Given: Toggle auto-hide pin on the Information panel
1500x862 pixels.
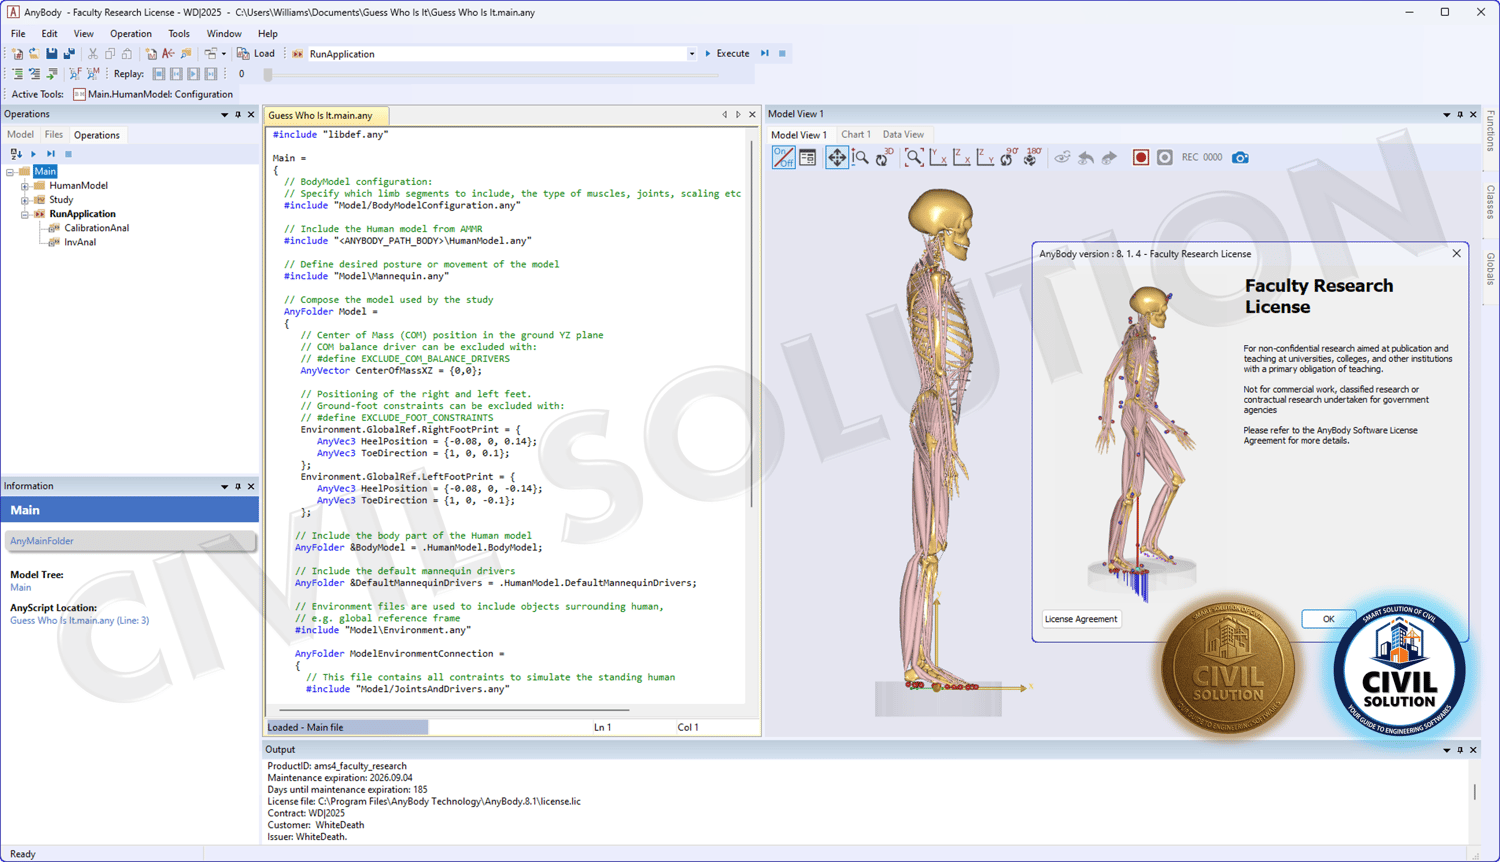Looking at the screenshot, I should click(238, 487).
